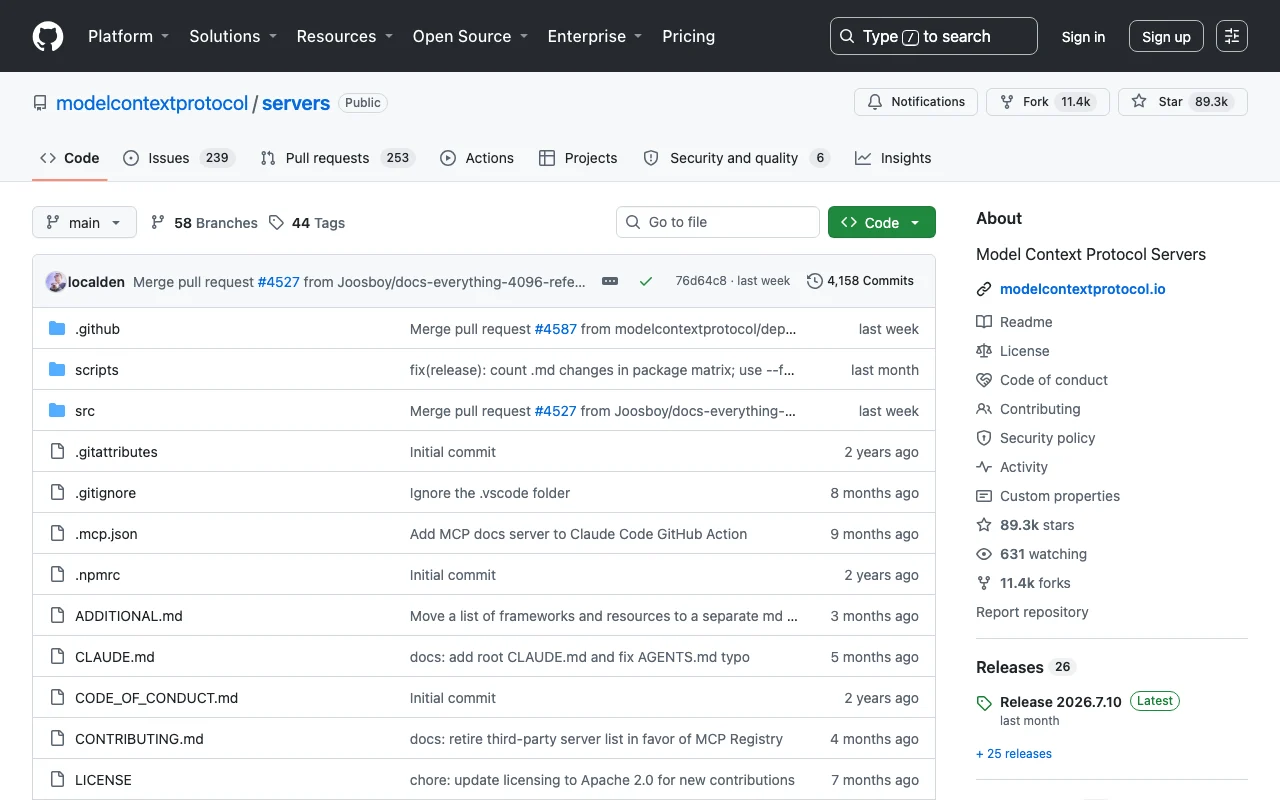
Task: Switch to the Actions tab
Action: pos(477,158)
